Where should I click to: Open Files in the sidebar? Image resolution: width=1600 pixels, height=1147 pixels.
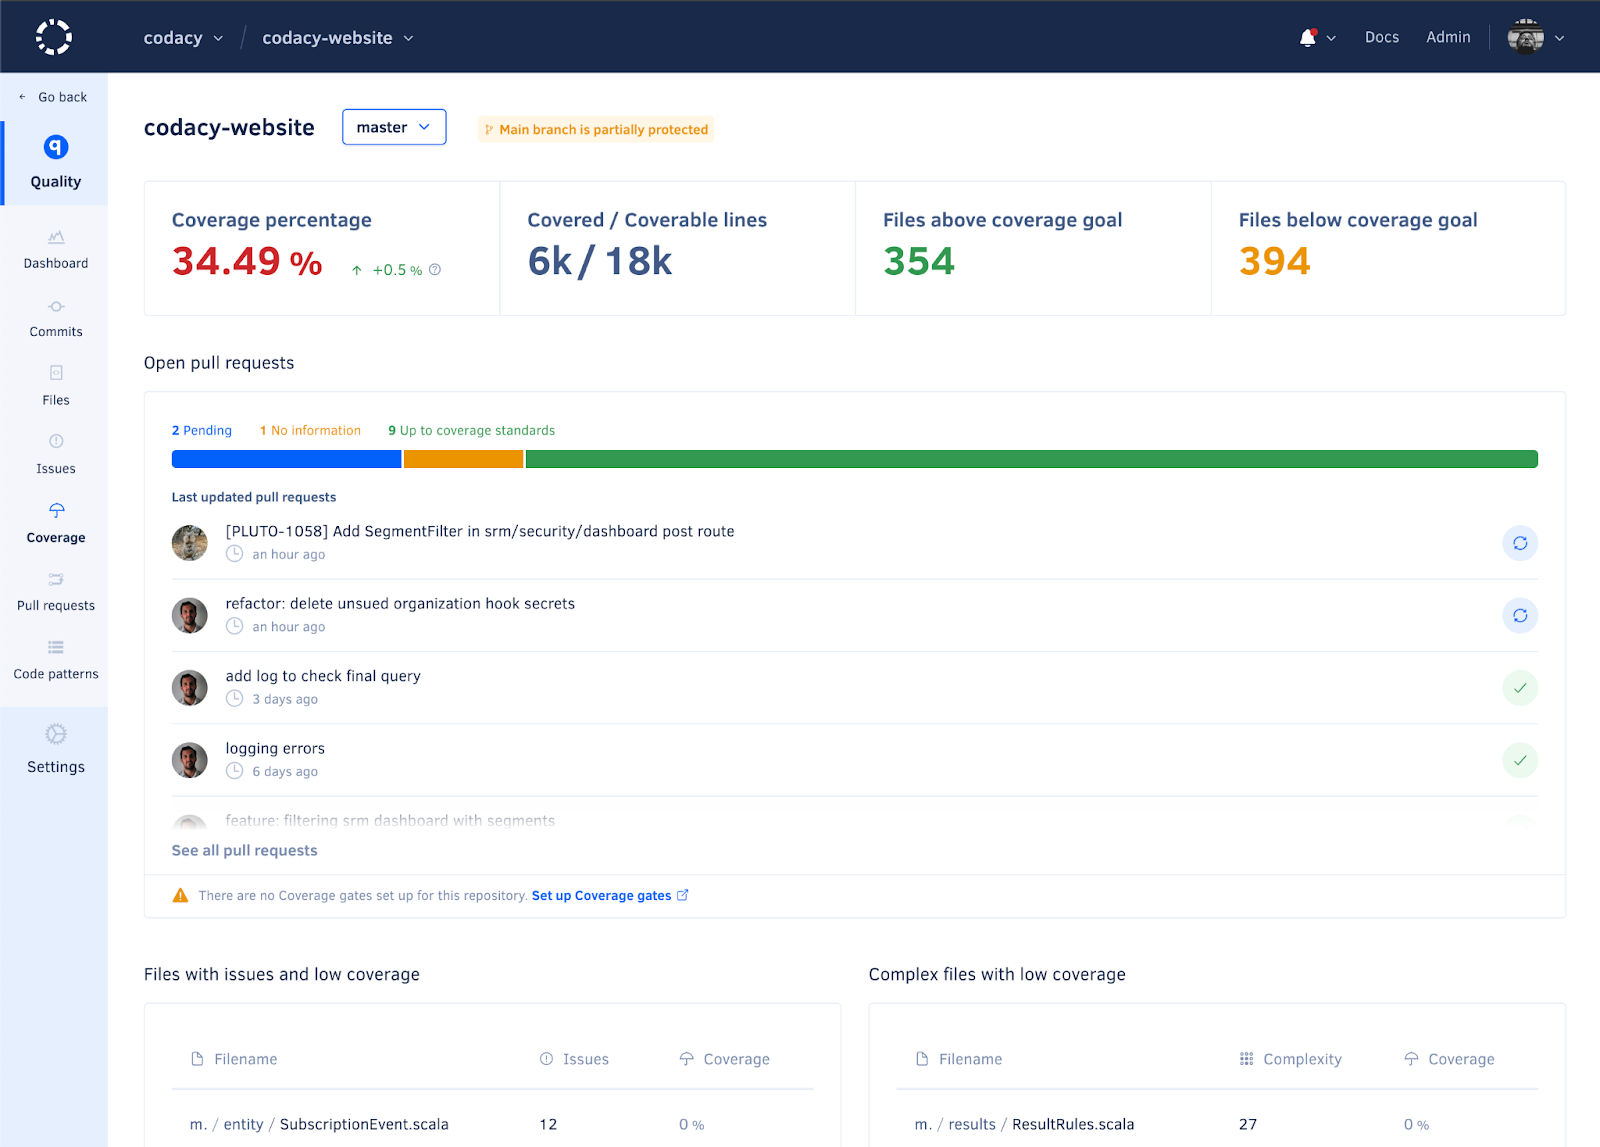click(56, 387)
